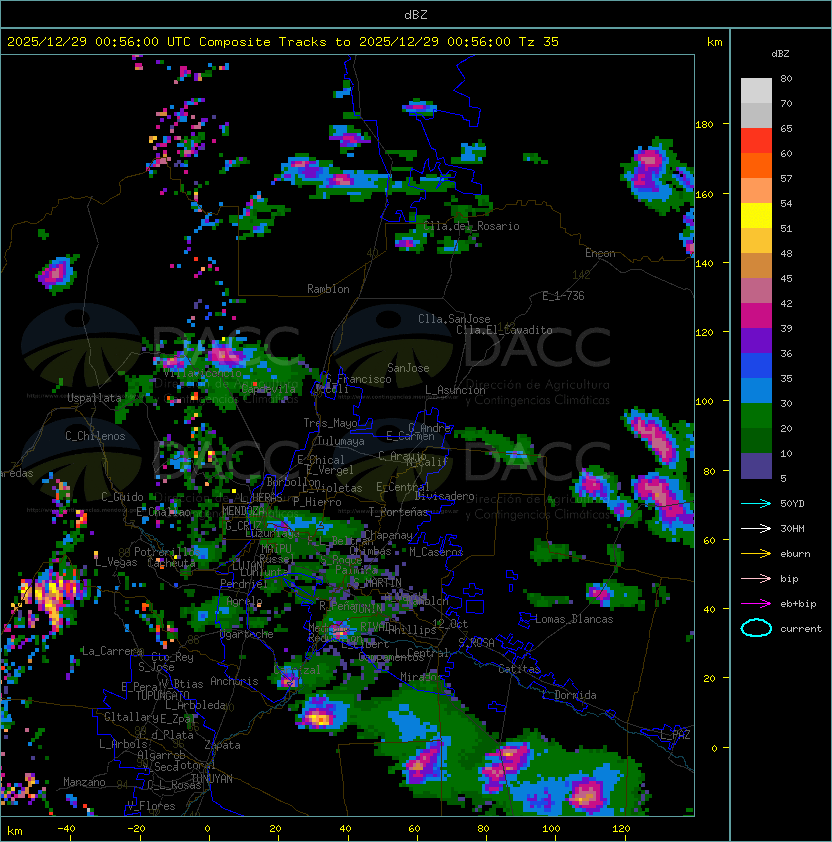Click the 'L_PAZ' place label

point(675,735)
